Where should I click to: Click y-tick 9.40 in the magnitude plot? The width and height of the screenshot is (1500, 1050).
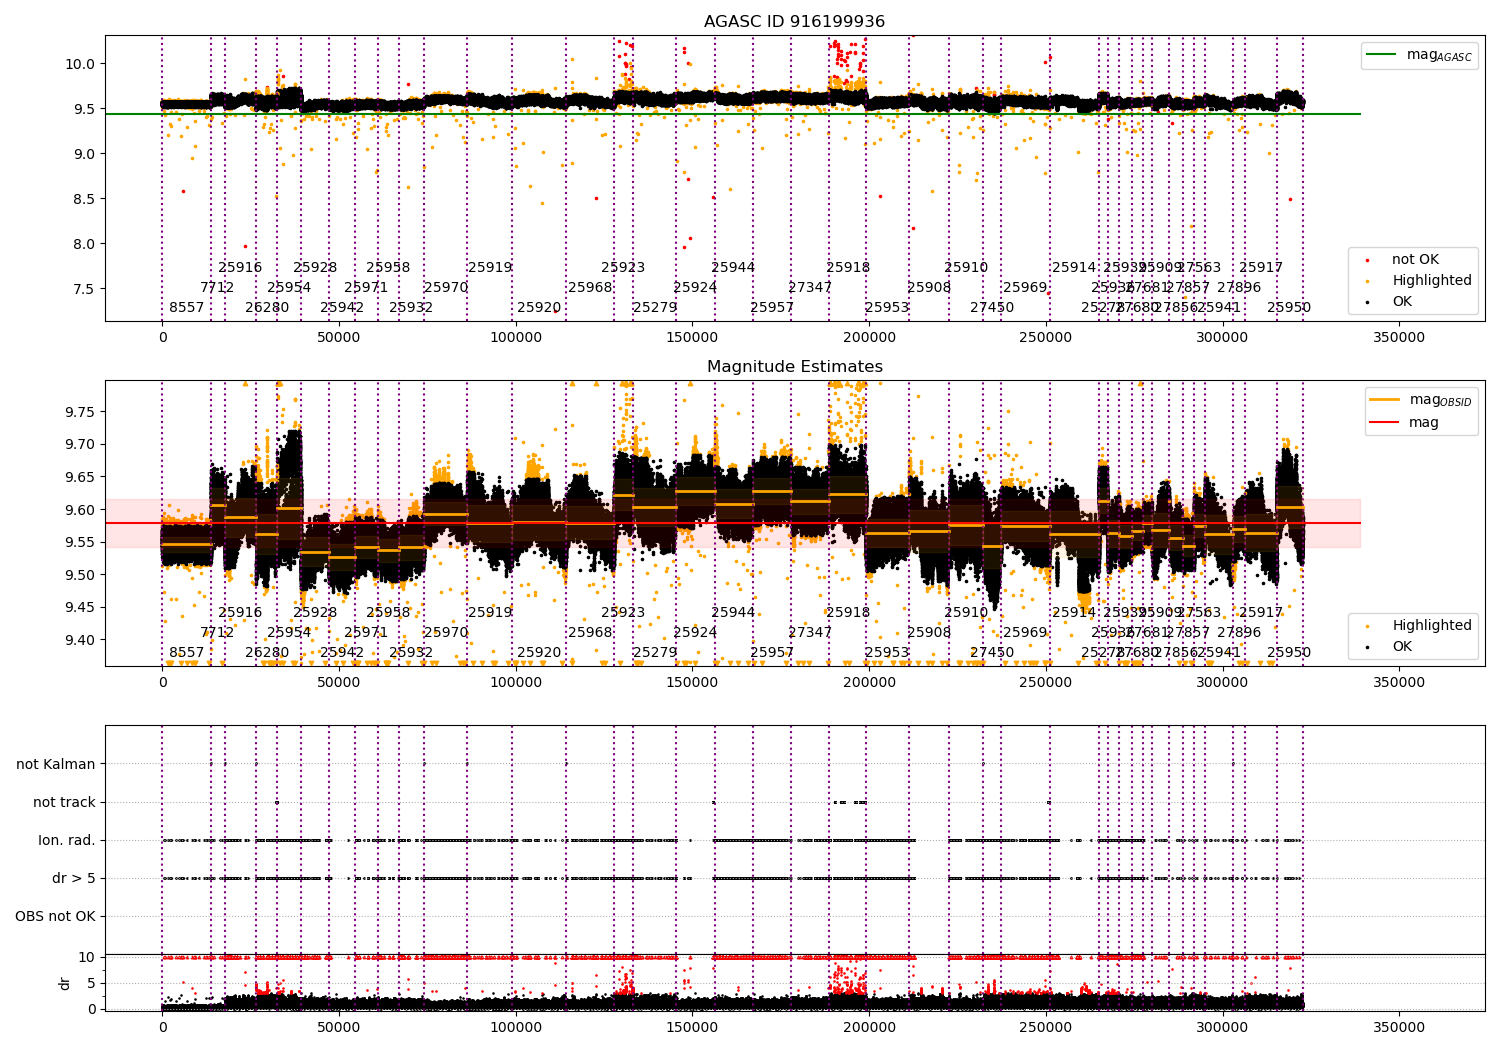click(80, 640)
